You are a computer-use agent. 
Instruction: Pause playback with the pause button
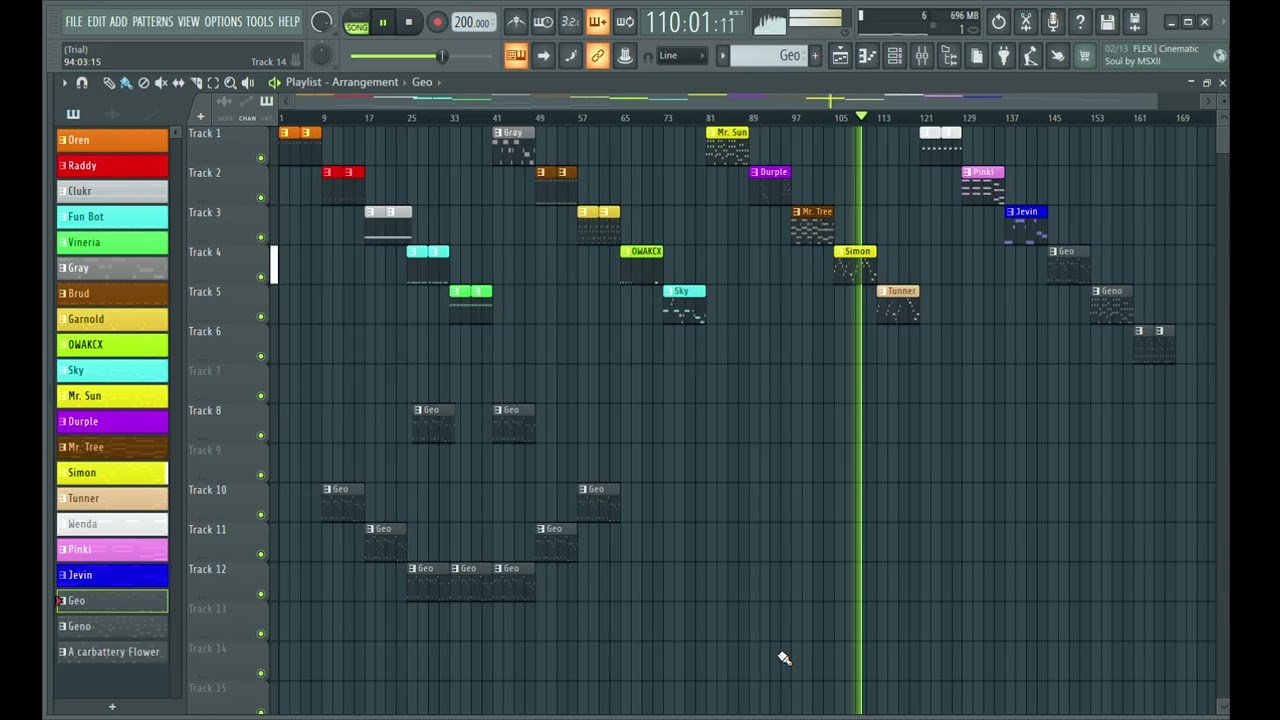click(383, 22)
